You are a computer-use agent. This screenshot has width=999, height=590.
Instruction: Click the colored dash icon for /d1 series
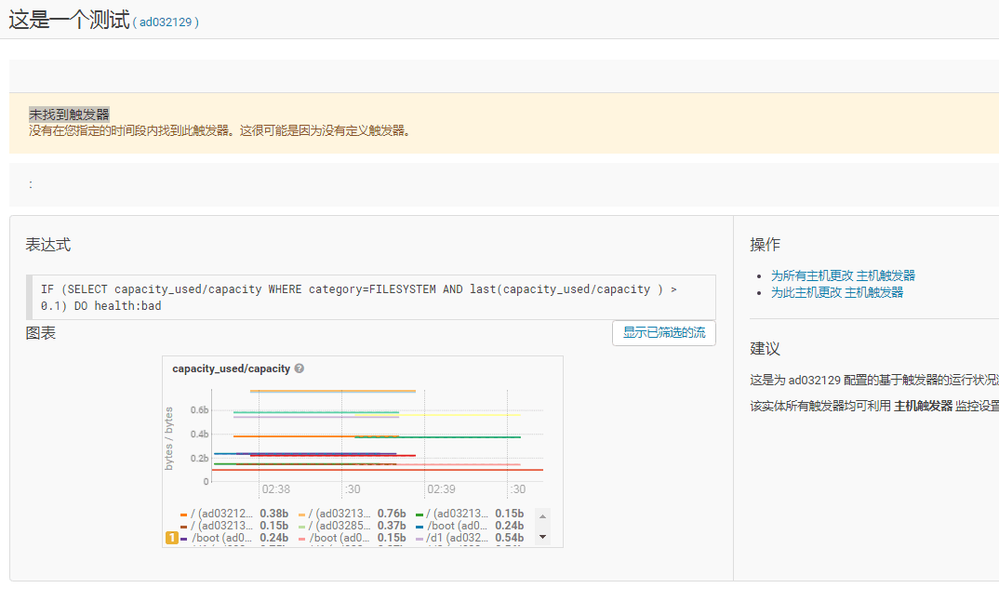coord(420,539)
